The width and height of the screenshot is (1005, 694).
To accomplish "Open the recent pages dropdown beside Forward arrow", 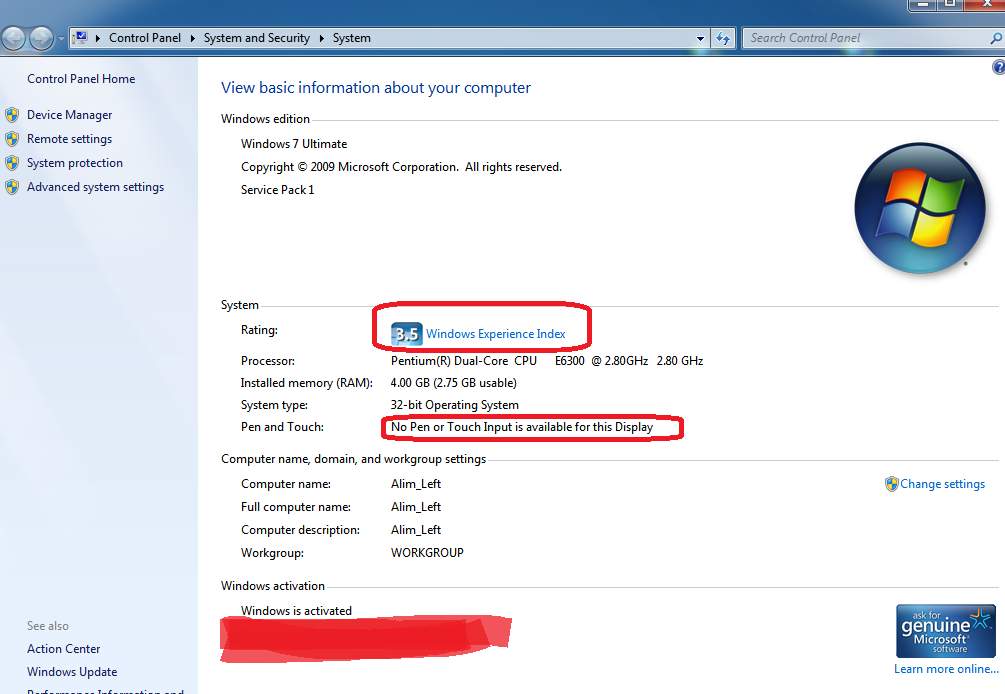I will tap(61, 38).
